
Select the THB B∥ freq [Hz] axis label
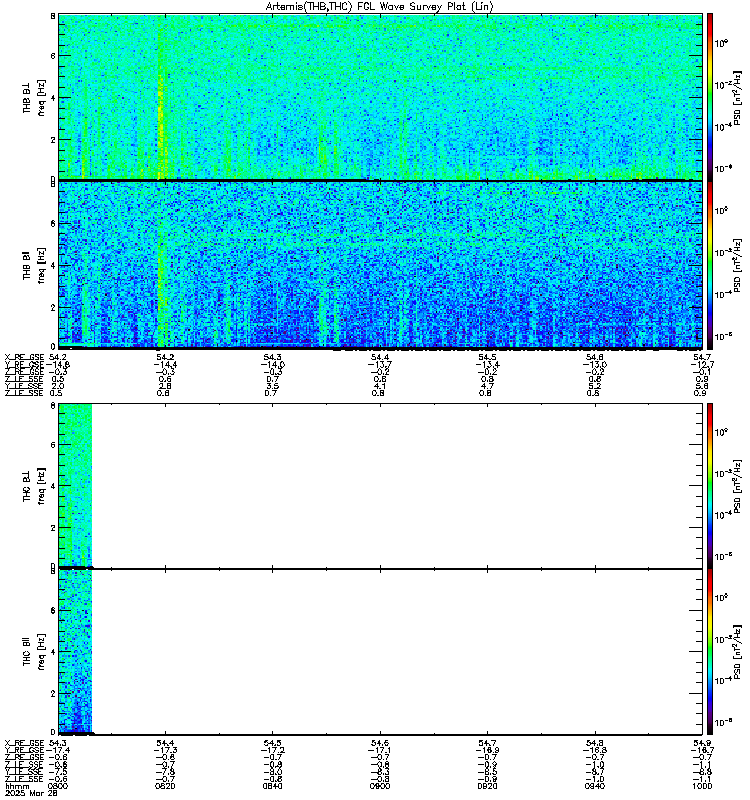33,265
